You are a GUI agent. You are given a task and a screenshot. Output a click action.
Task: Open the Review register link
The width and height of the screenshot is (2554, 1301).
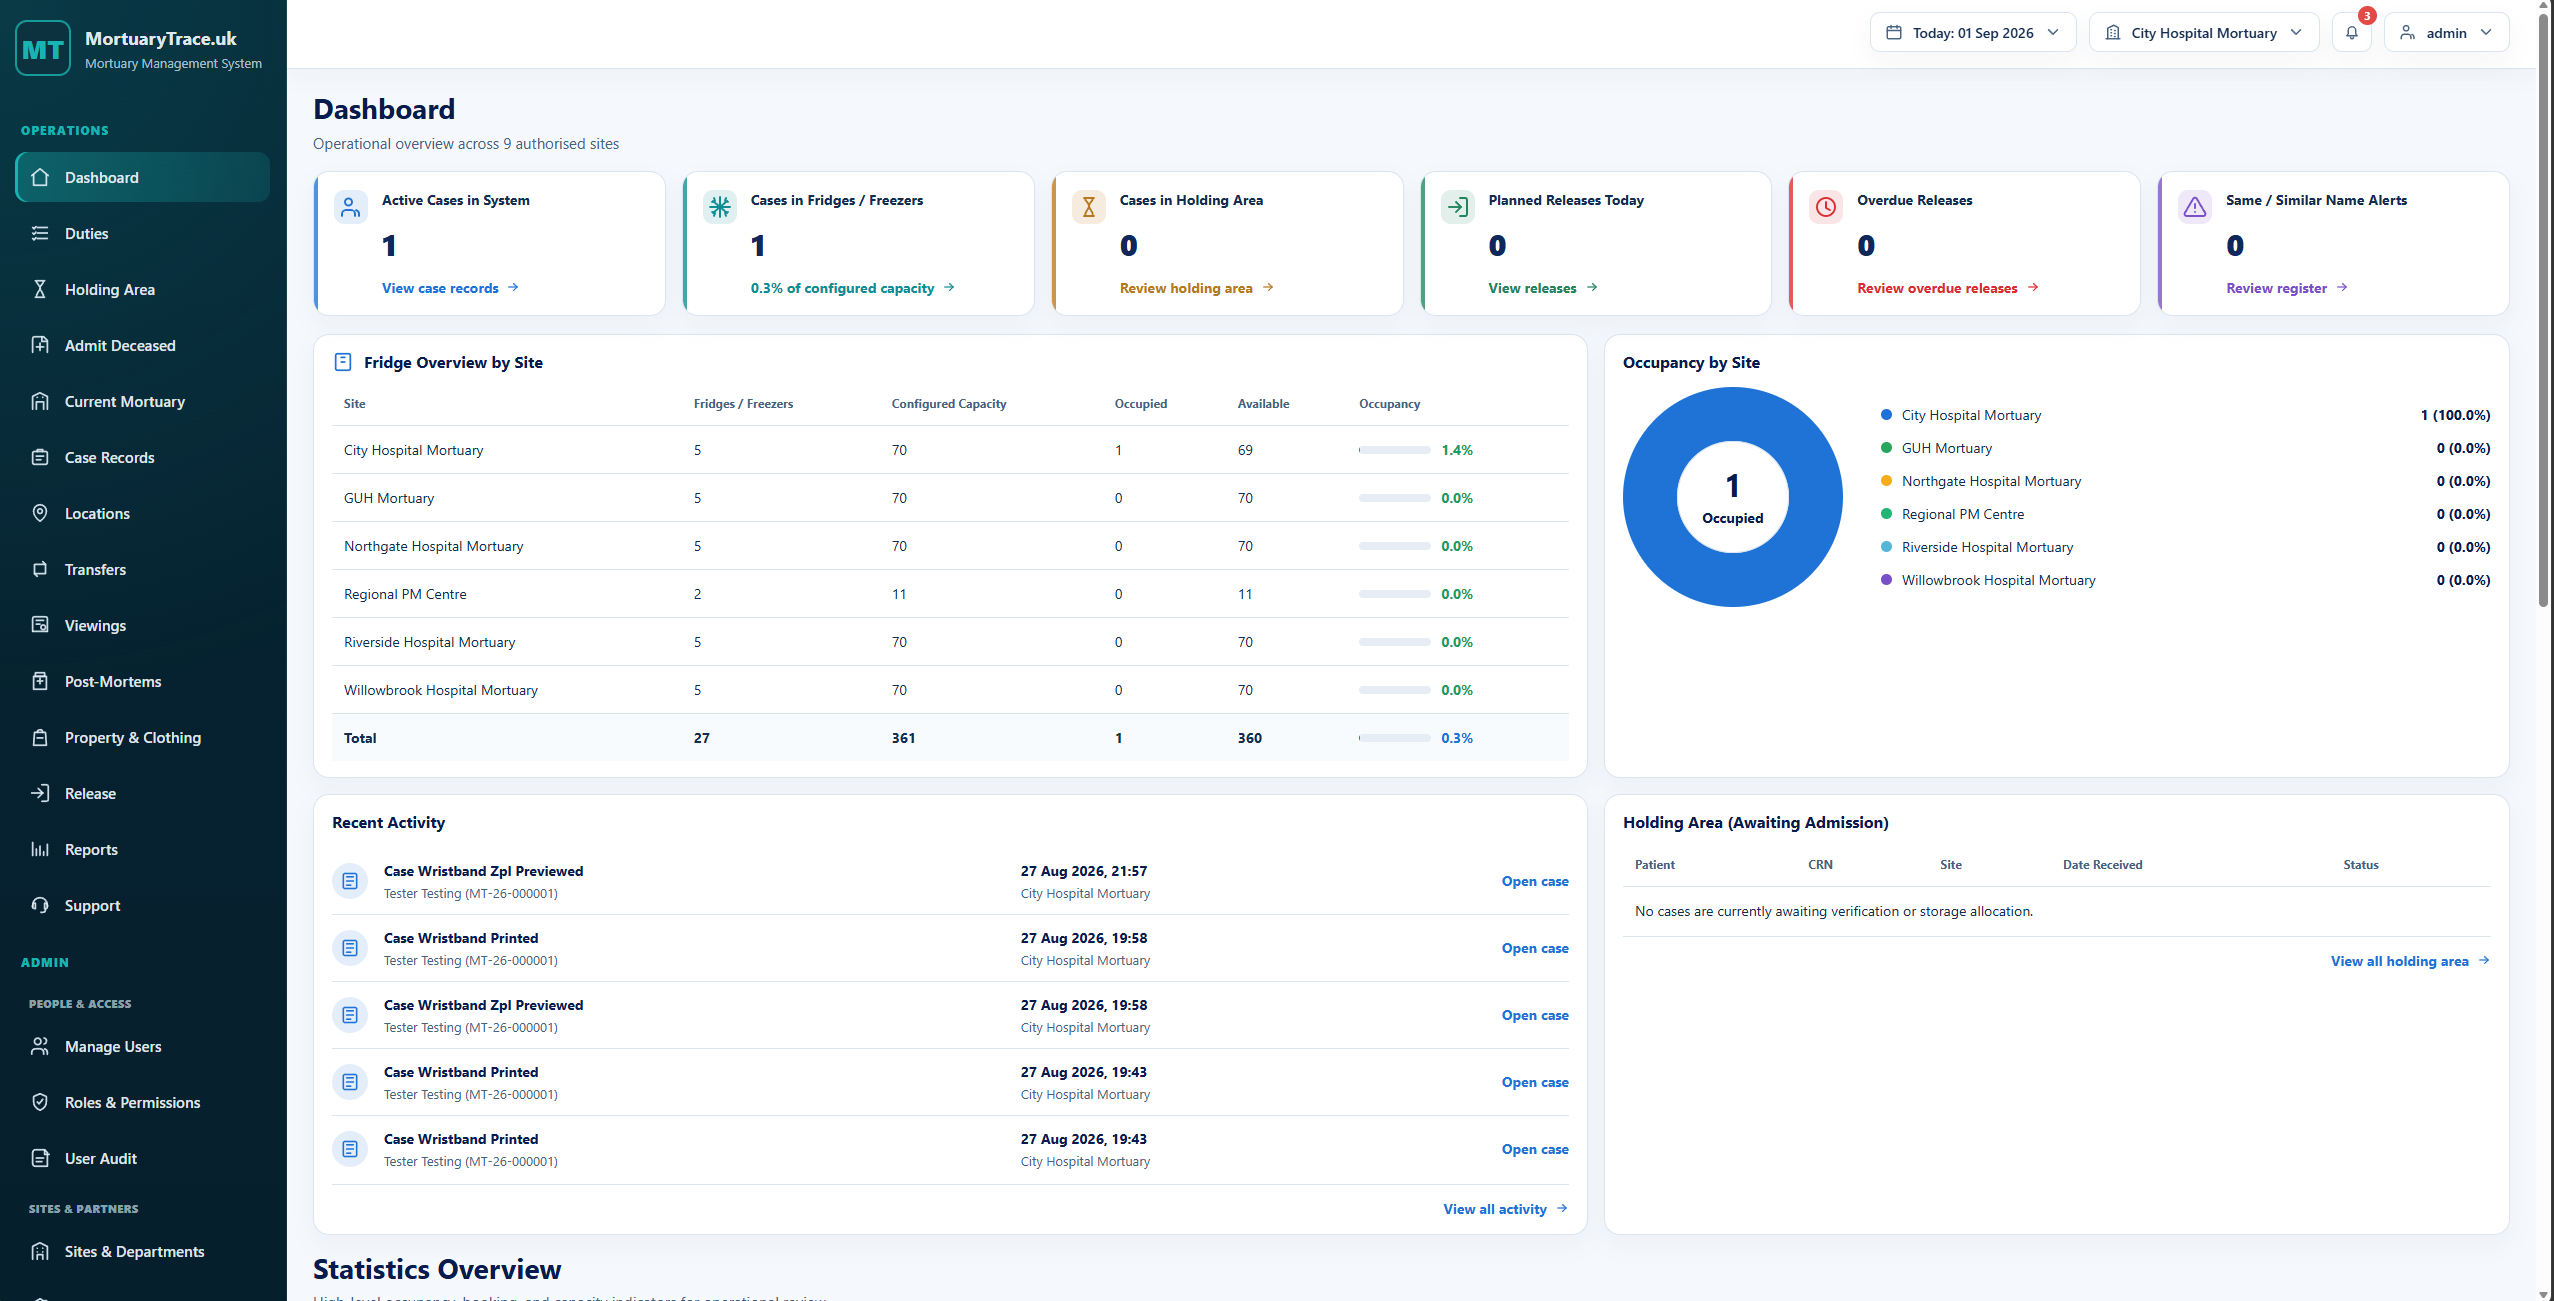click(x=2286, y=288)
